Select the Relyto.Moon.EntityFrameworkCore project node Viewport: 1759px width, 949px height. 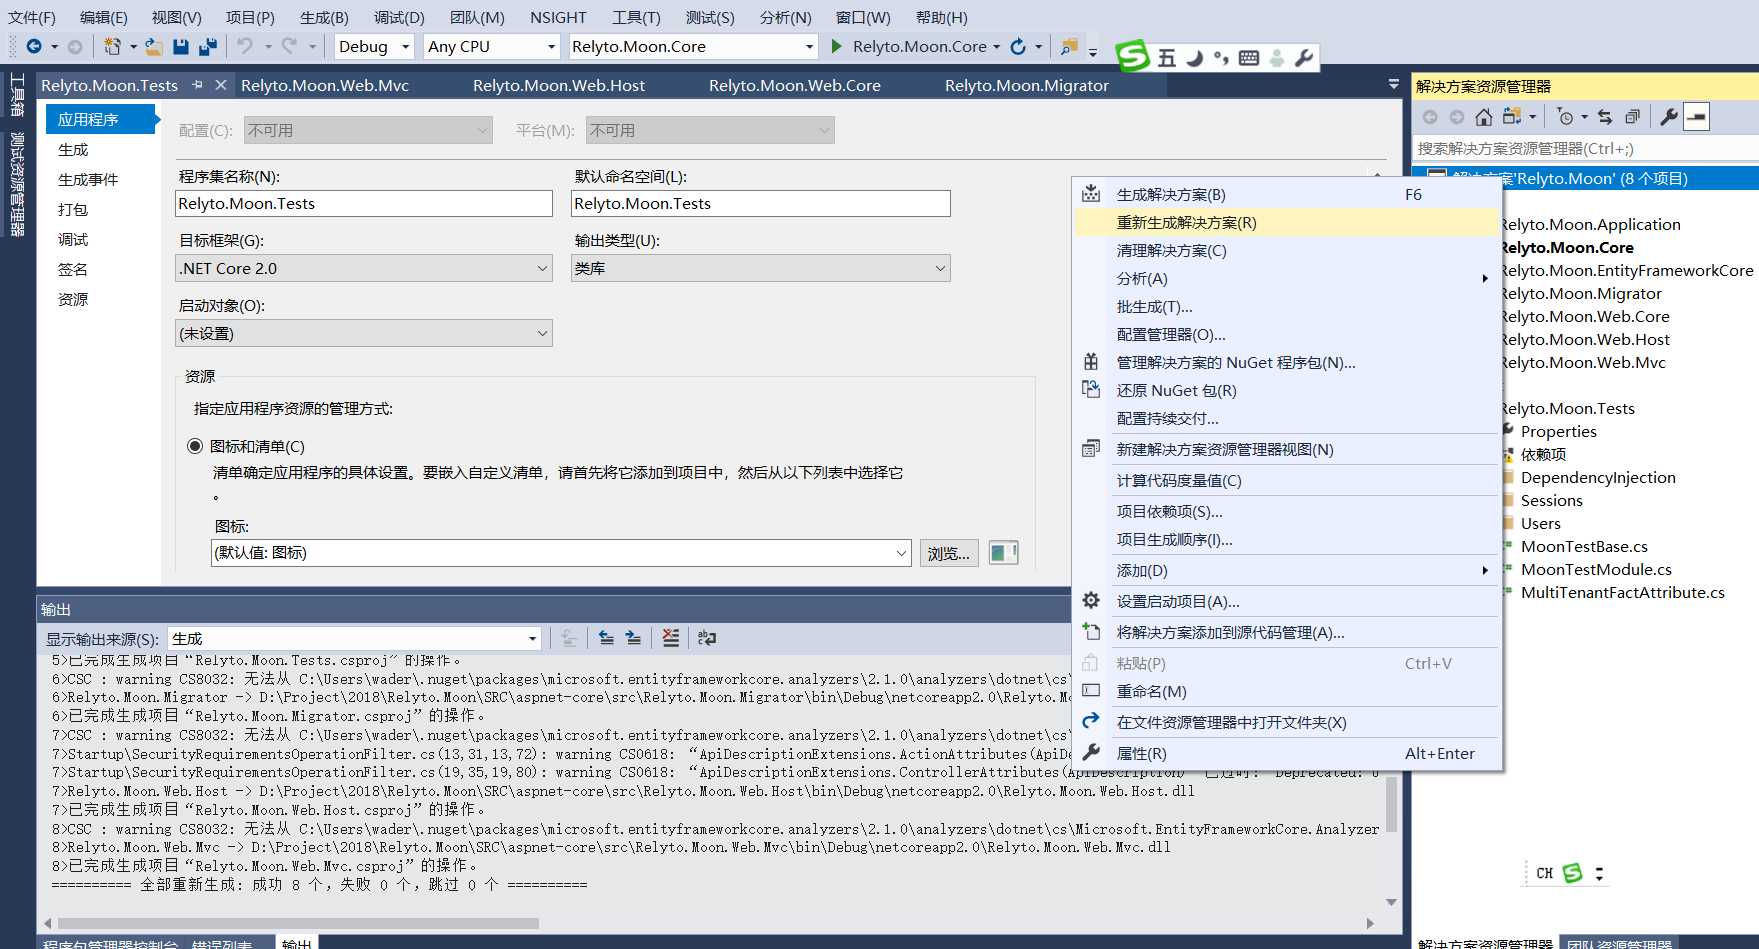(1626, 271)
